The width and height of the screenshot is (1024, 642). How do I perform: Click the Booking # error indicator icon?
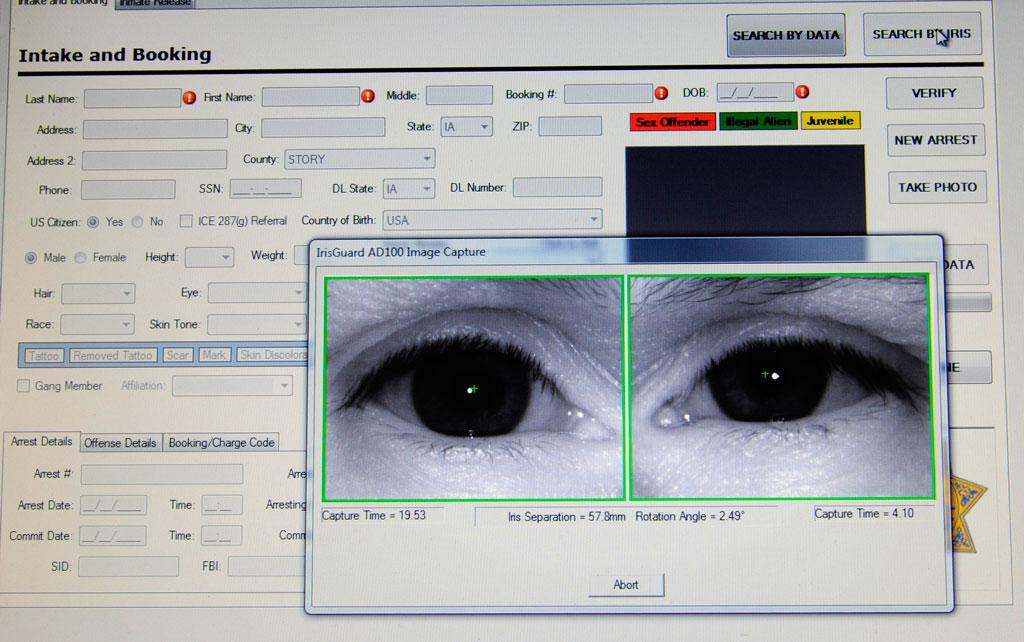click(661, 91)
